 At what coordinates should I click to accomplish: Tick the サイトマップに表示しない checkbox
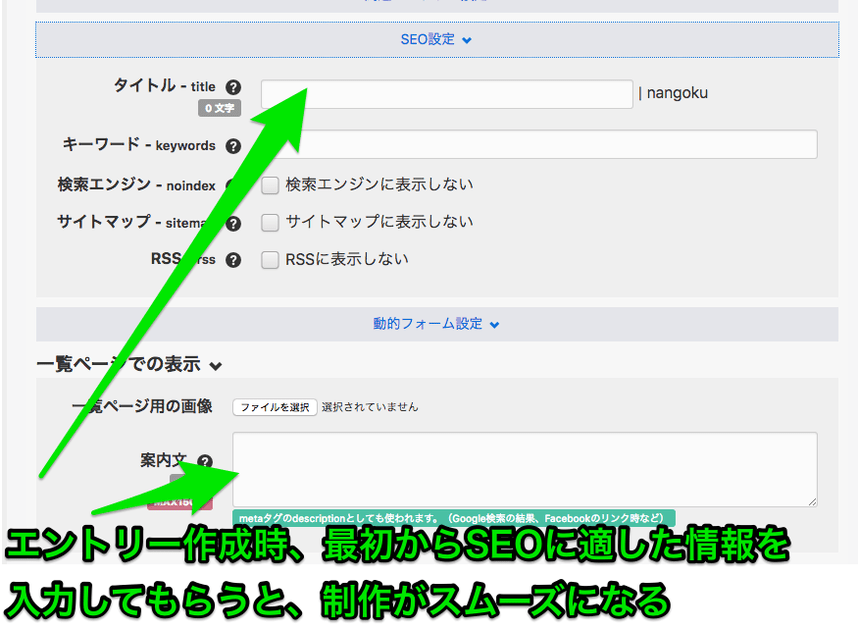270,223
